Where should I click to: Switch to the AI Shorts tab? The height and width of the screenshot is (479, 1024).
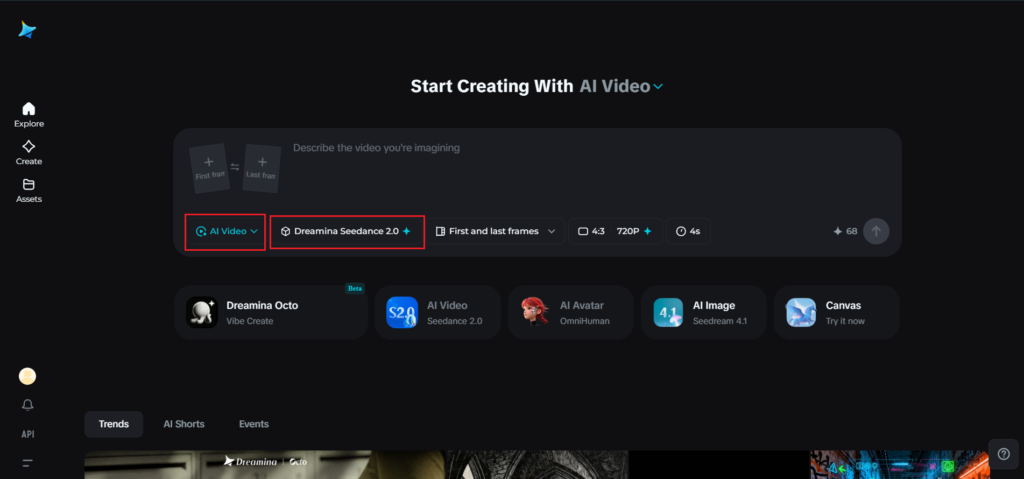click(184, 424)
